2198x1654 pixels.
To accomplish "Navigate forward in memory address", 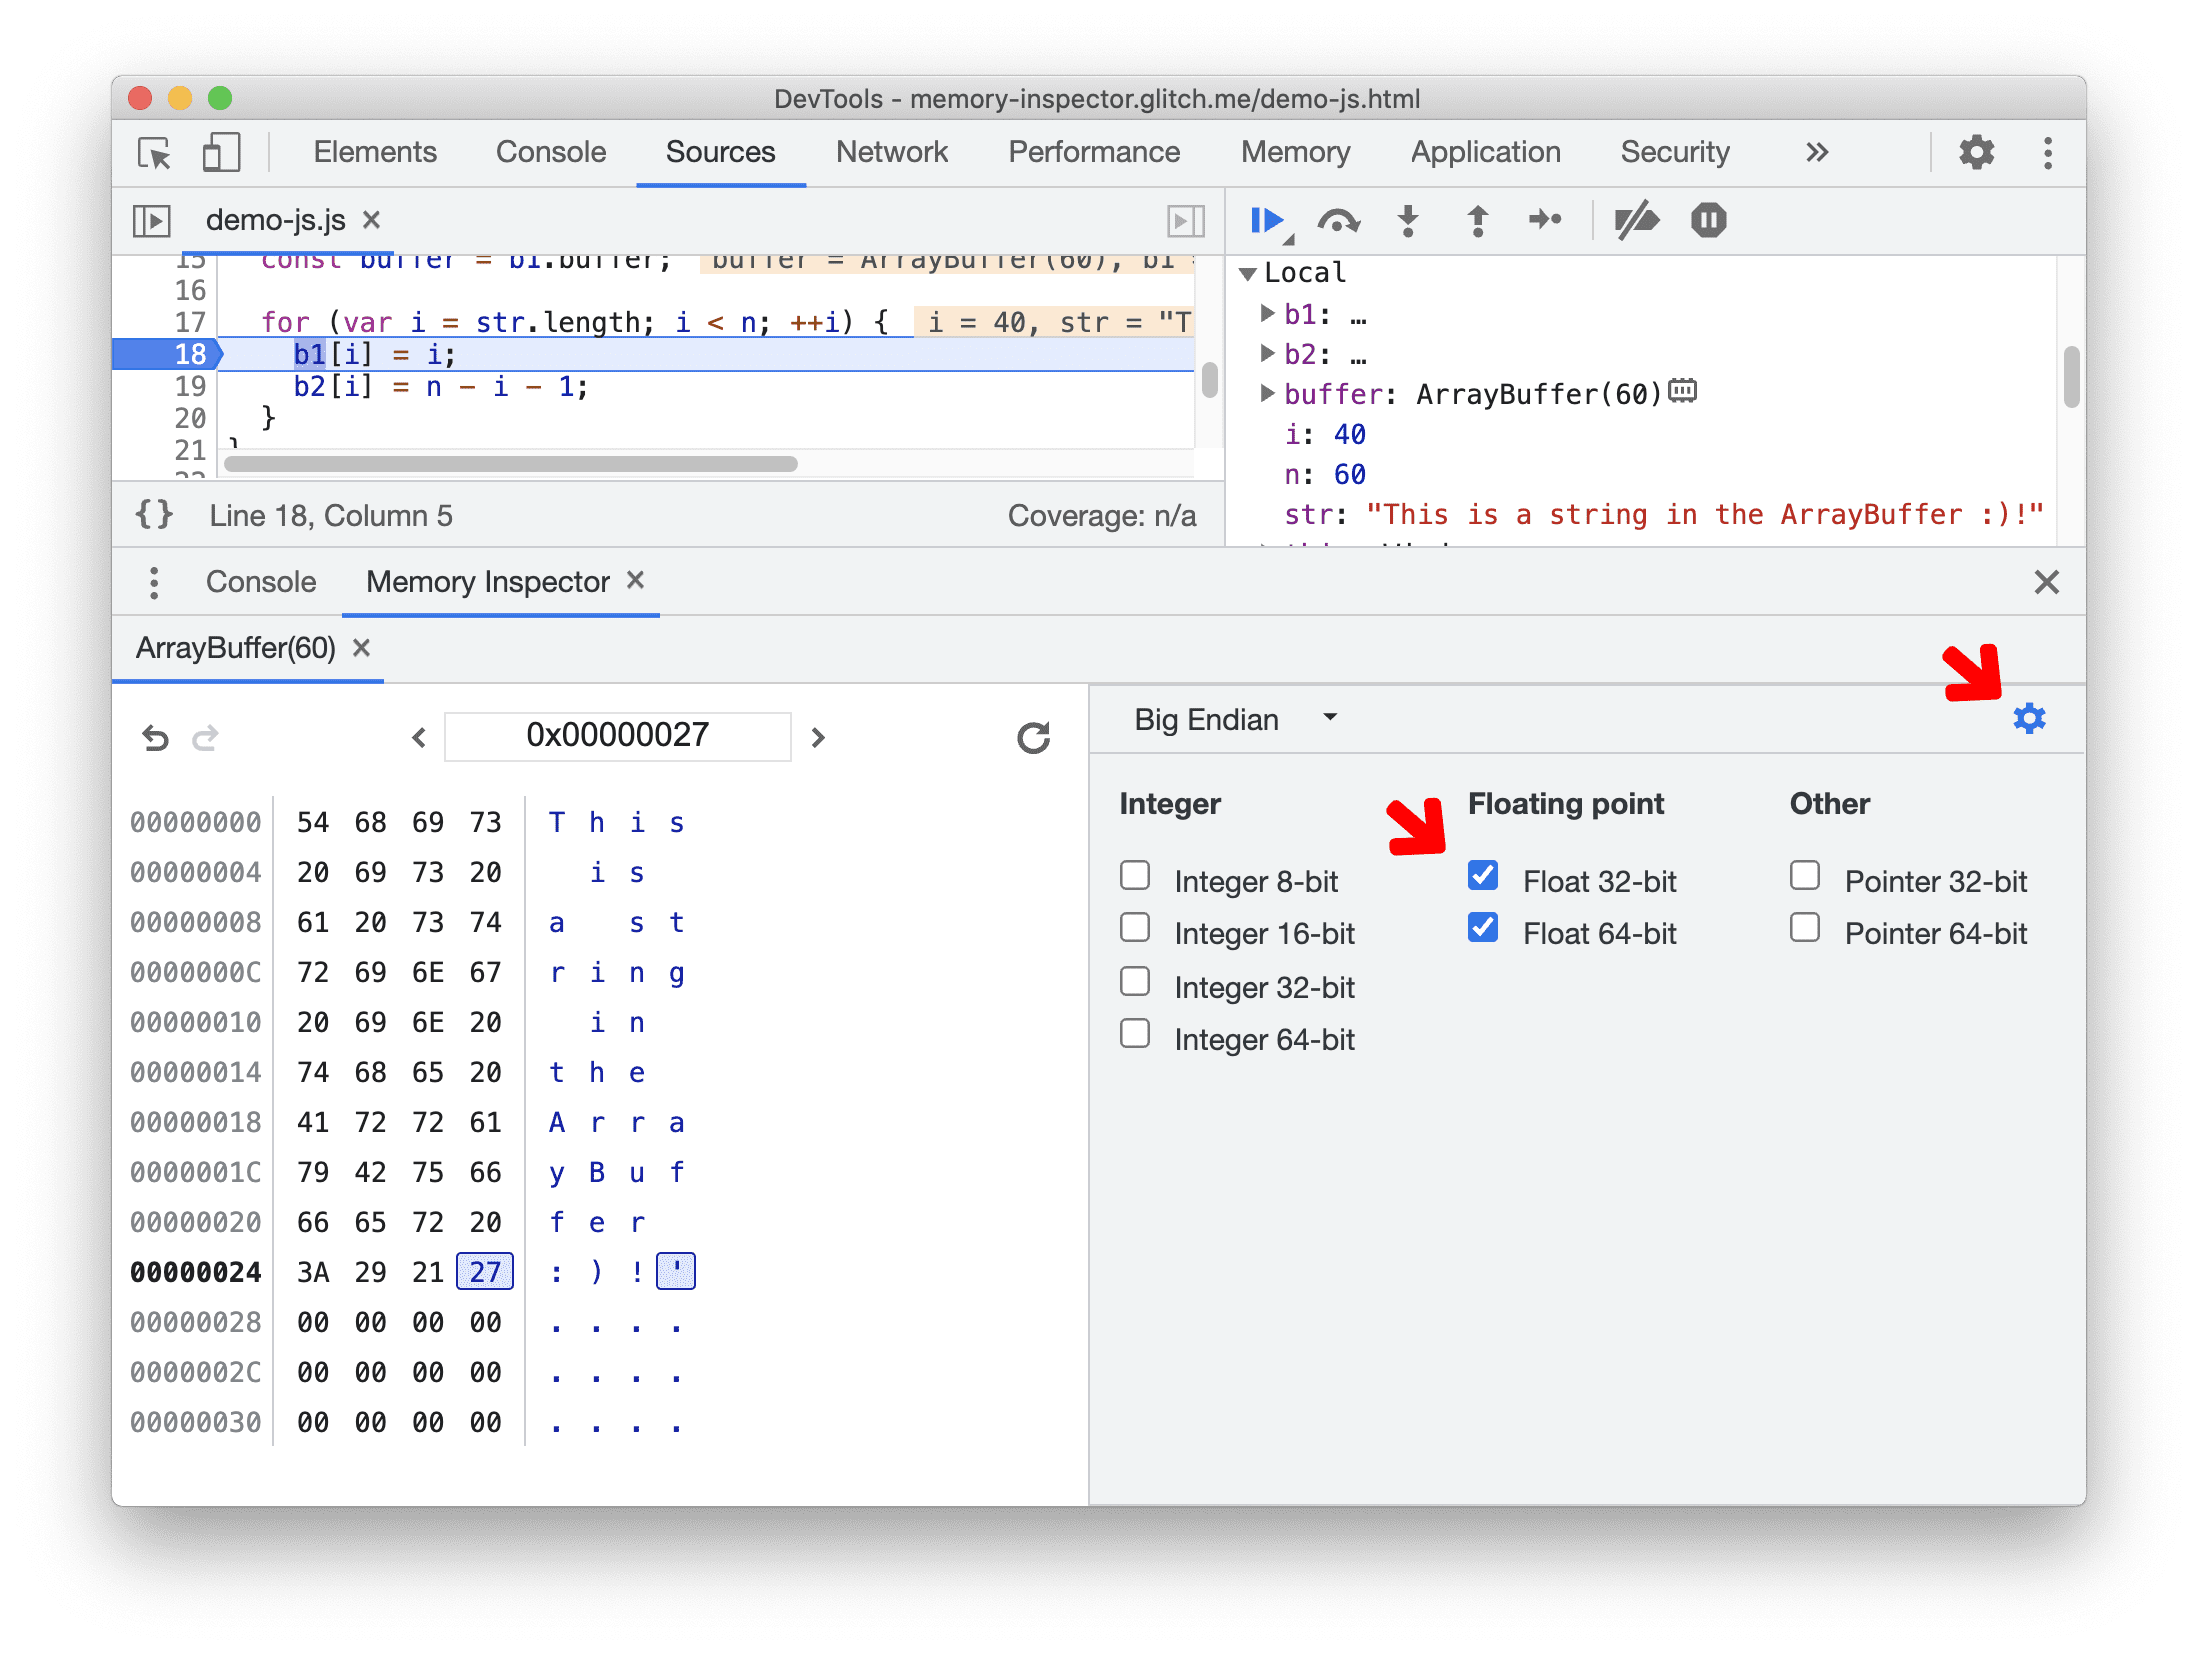I will click(822, 735).
